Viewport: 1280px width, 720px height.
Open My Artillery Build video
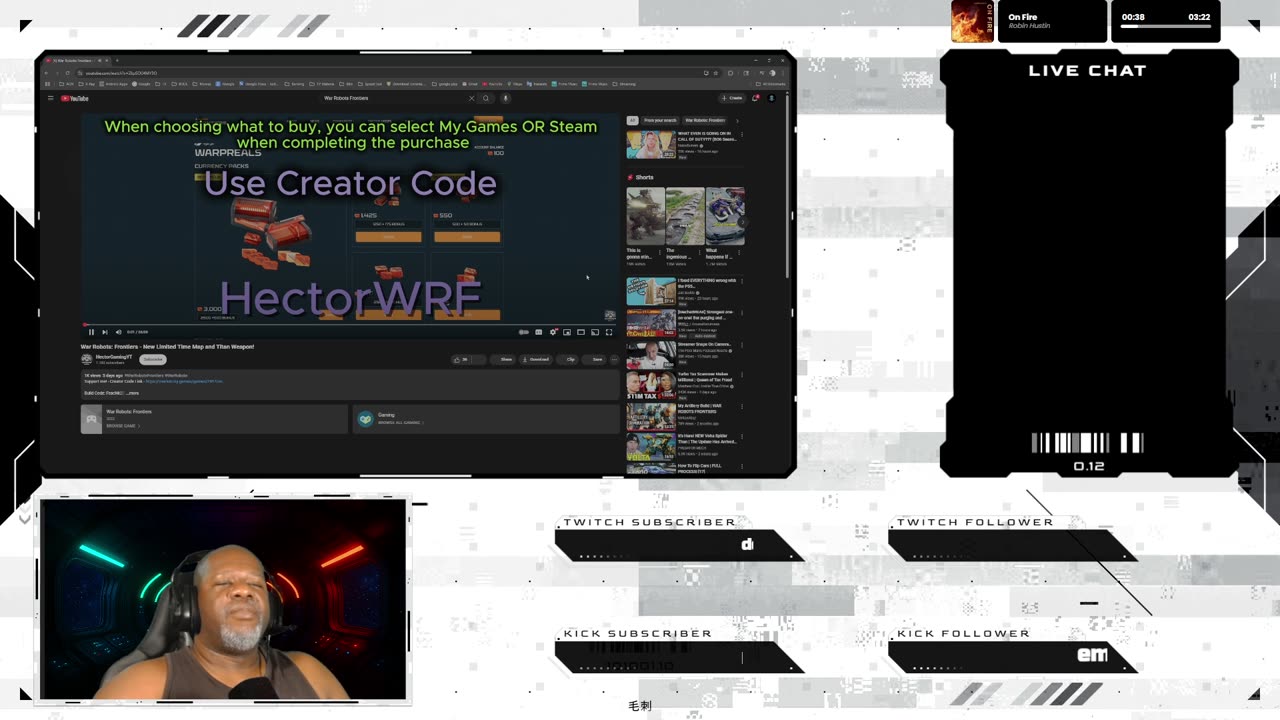(x=651, y=416)
